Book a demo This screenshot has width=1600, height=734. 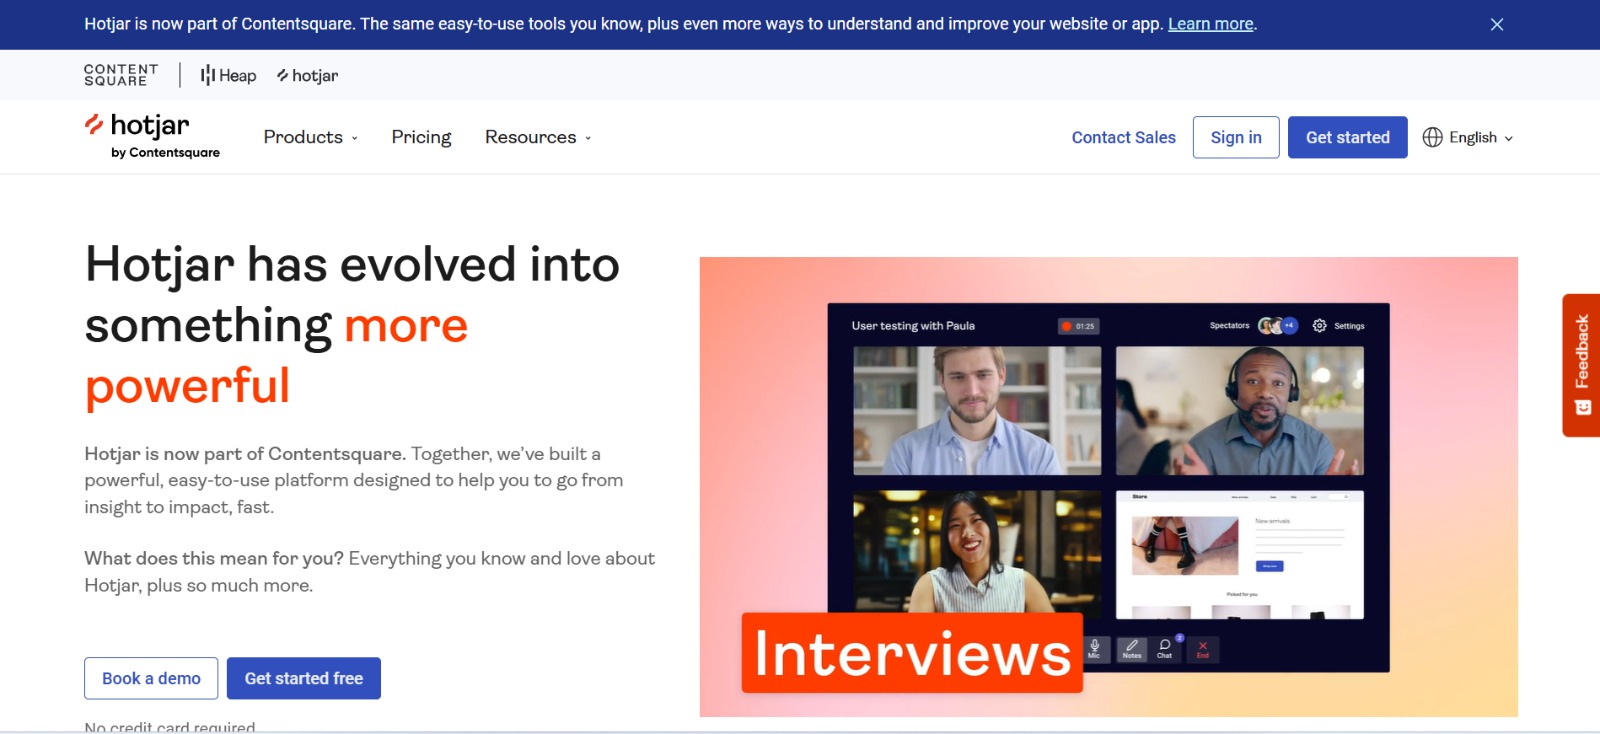(x=151, y=678)
